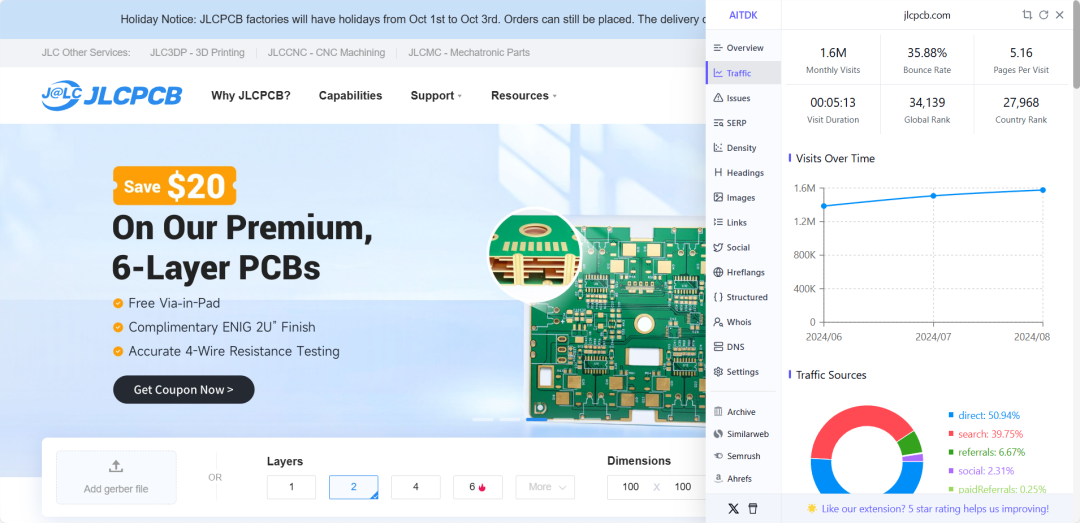Click the Country Rank 27,968 value
This screenshot has height=523, width=1080.
(1021, 103)
